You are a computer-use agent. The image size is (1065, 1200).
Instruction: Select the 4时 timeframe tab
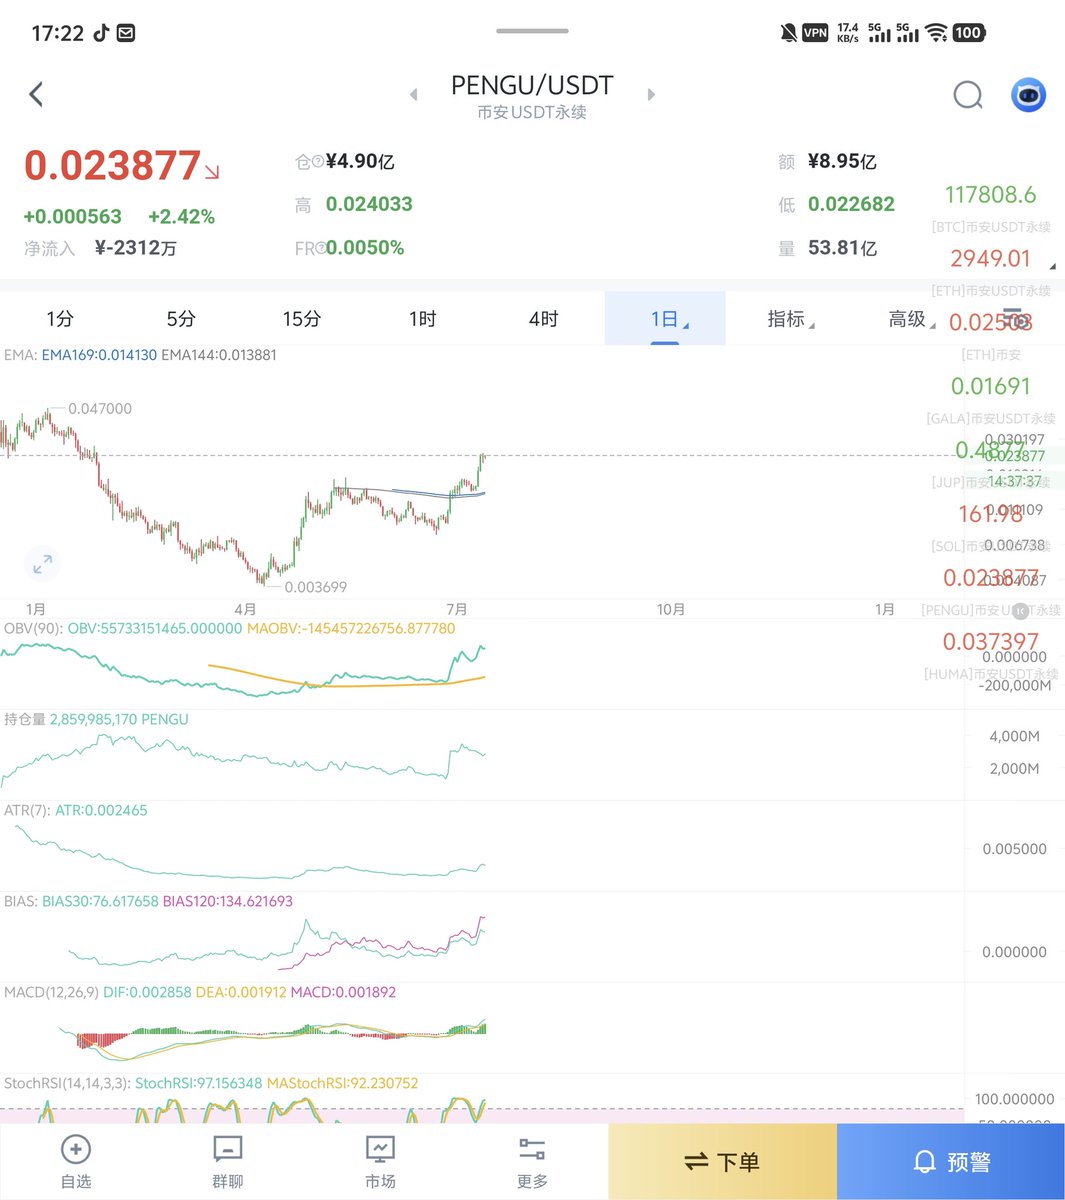pyautogui.click(x=543, y=319)
